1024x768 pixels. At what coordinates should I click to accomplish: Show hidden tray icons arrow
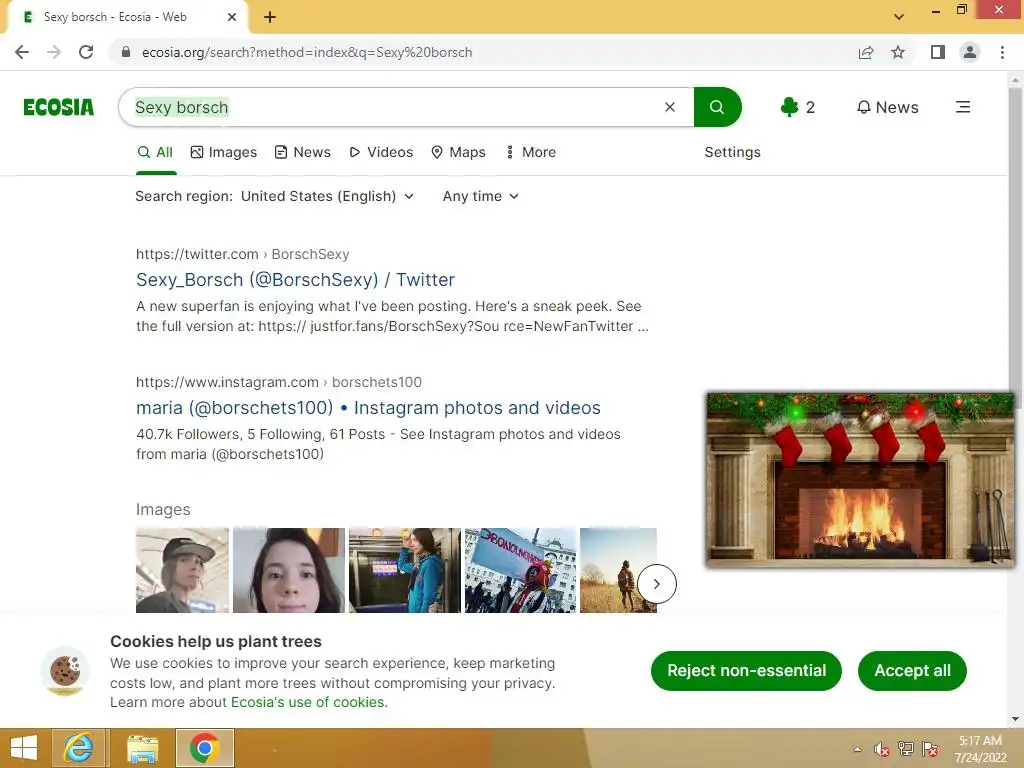(857, 750)
